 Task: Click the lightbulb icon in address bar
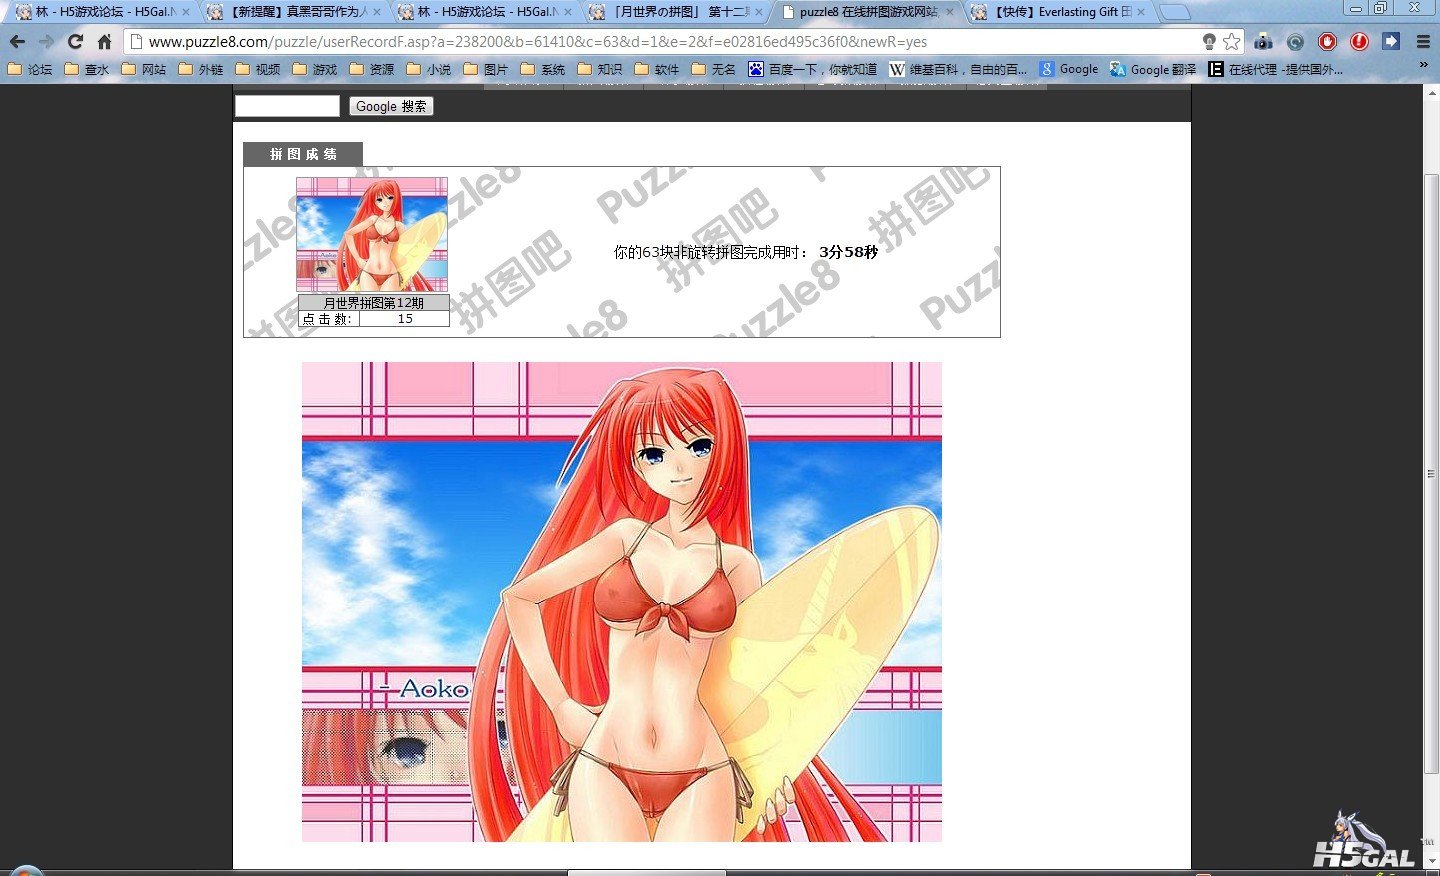tap(1209, 42)
